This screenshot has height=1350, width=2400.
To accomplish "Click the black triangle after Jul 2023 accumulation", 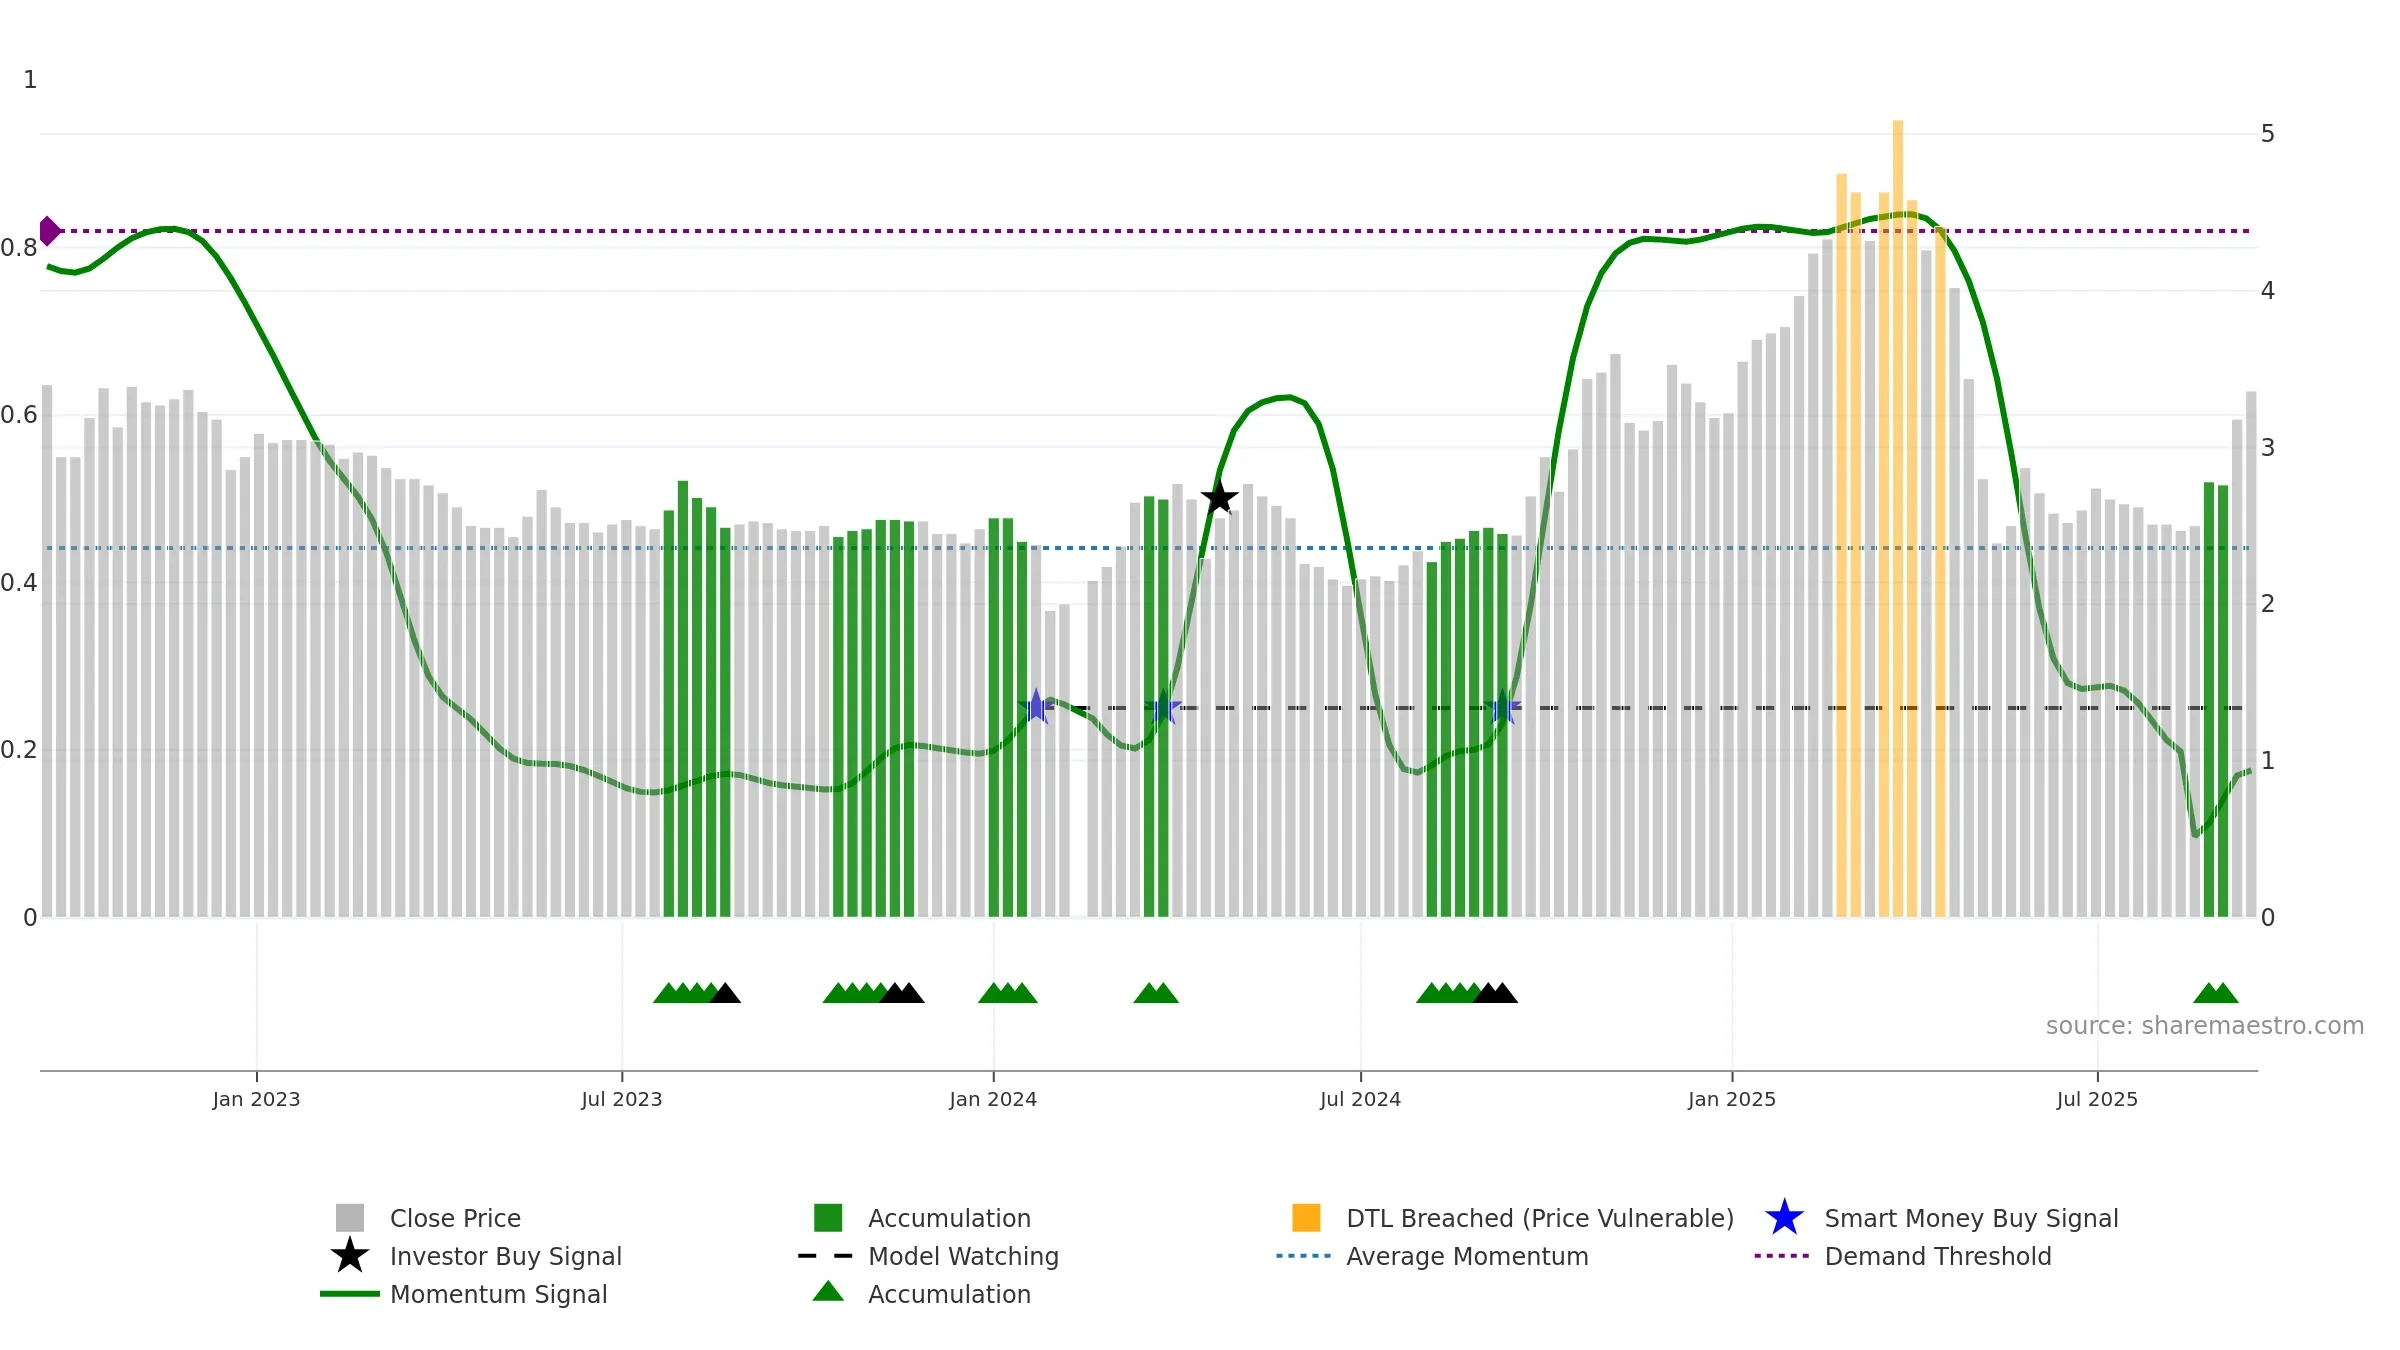I will [x=725, y=992].
